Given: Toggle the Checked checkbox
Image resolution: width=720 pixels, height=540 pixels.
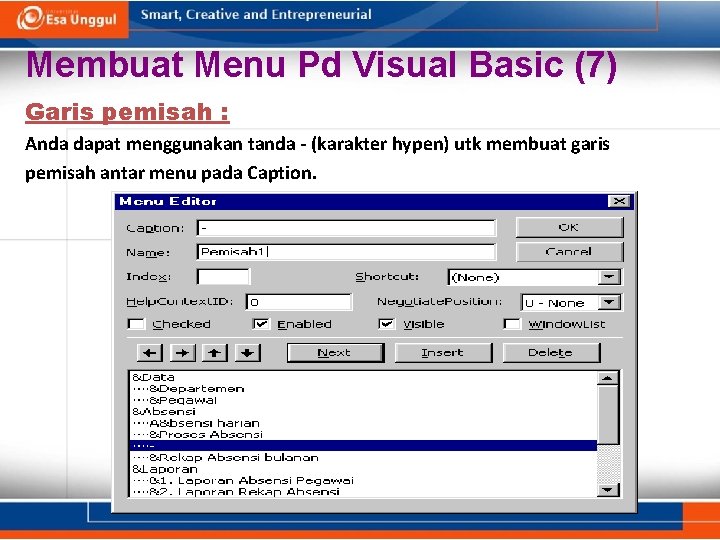Looking at the screenshot, I should [136, 324].
